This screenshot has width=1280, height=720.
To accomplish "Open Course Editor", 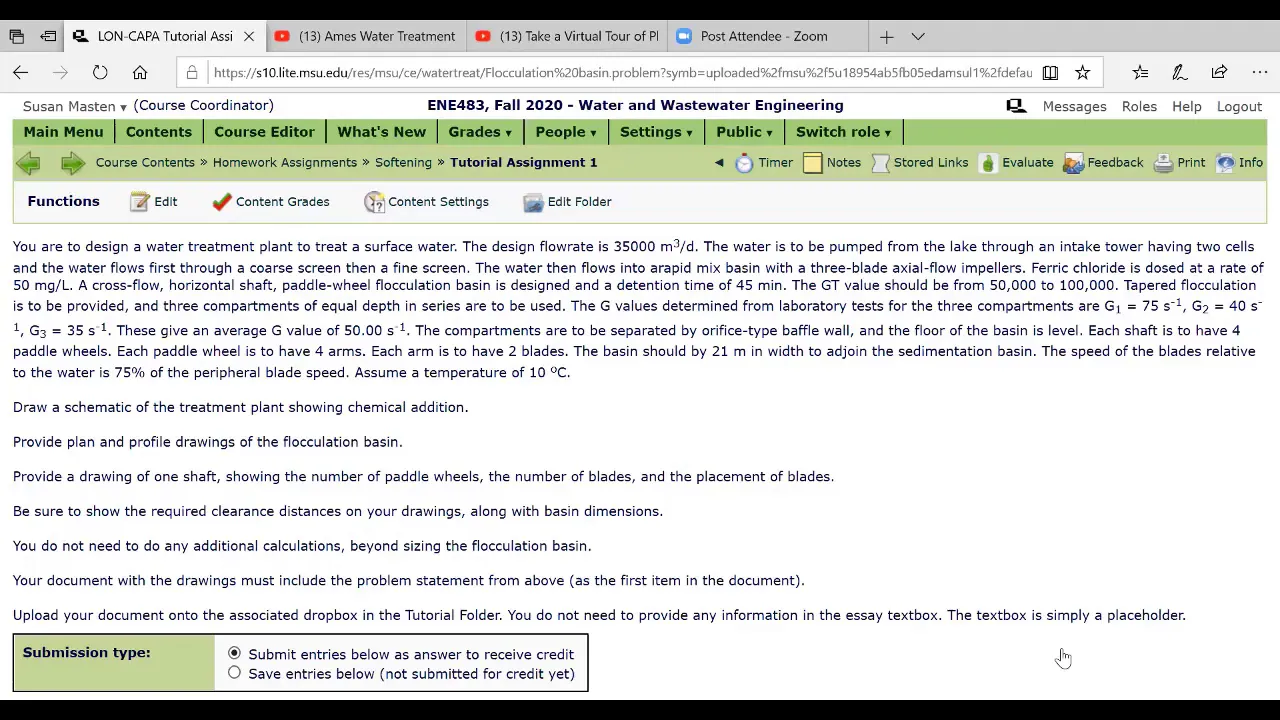I will pyautogui.click(x=264, y=132).
